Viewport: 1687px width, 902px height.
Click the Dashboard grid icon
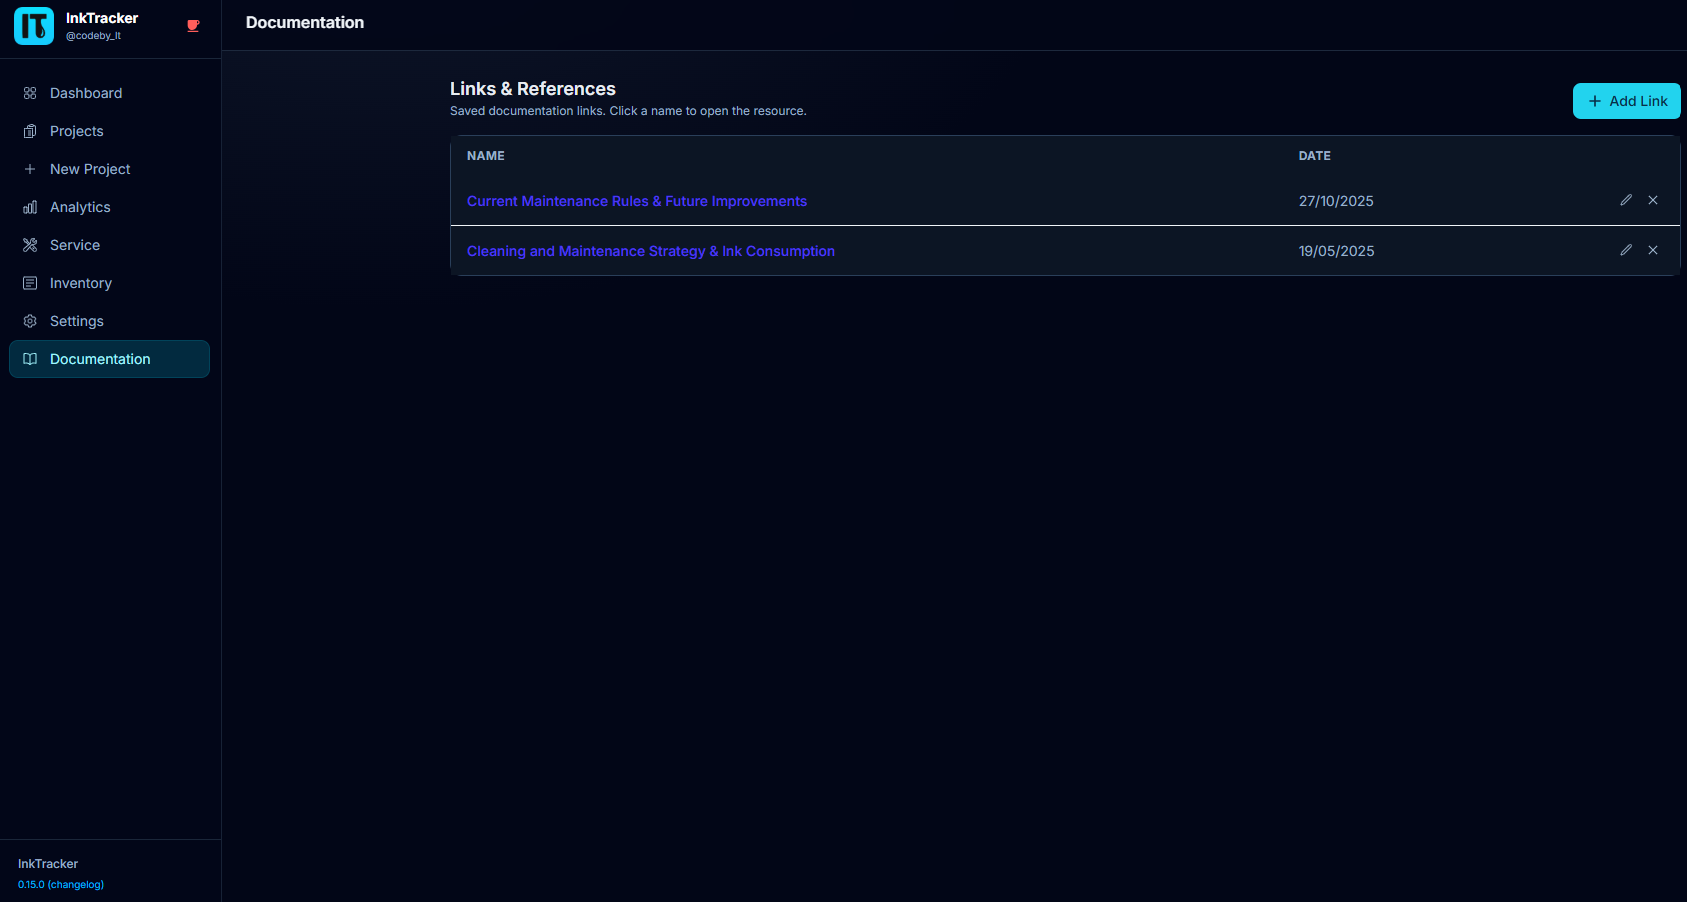point(30,93)
